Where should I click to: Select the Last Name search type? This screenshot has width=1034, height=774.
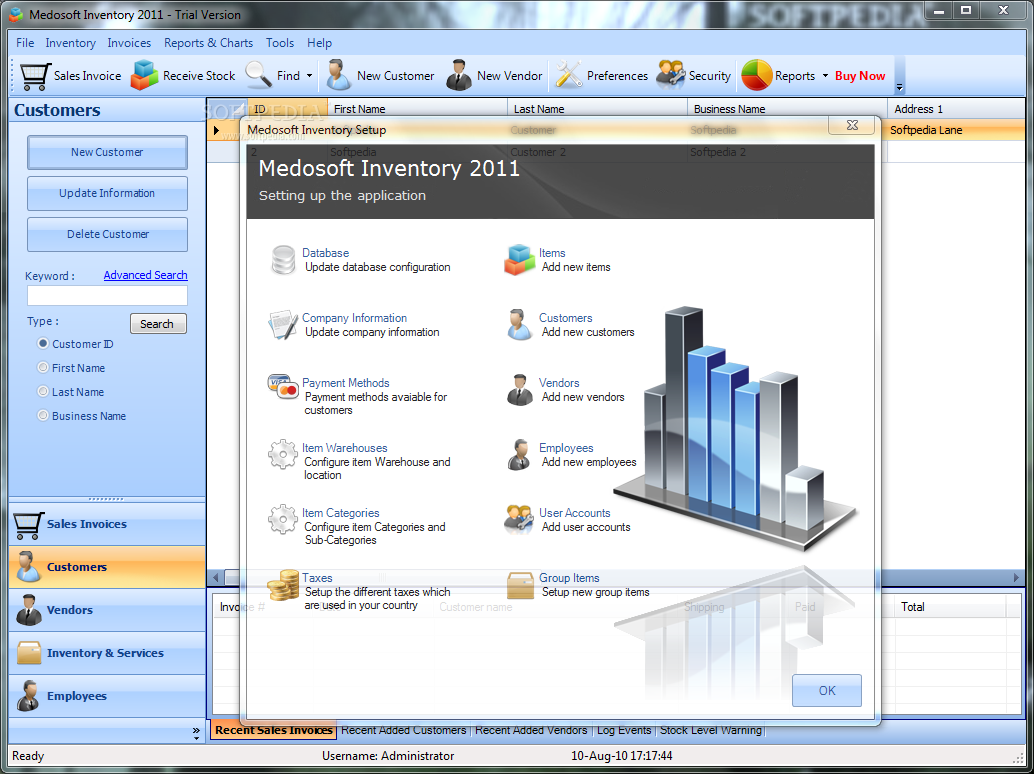[x=43, y=392]
